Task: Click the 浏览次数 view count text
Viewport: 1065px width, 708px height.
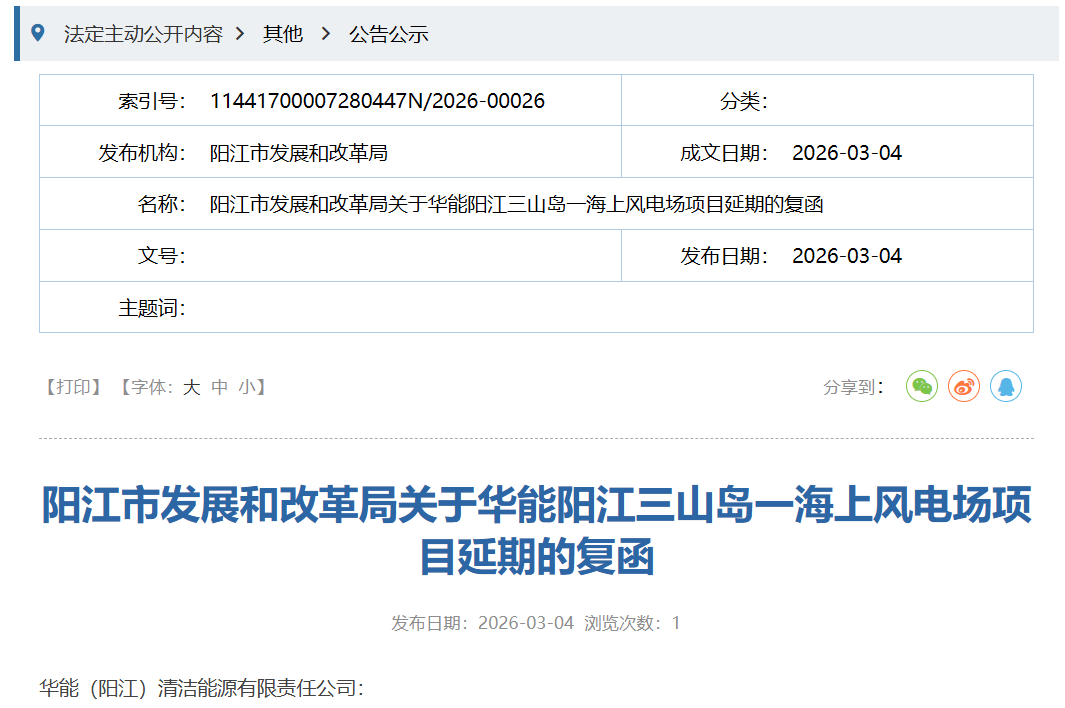Action: pos(632,623)
